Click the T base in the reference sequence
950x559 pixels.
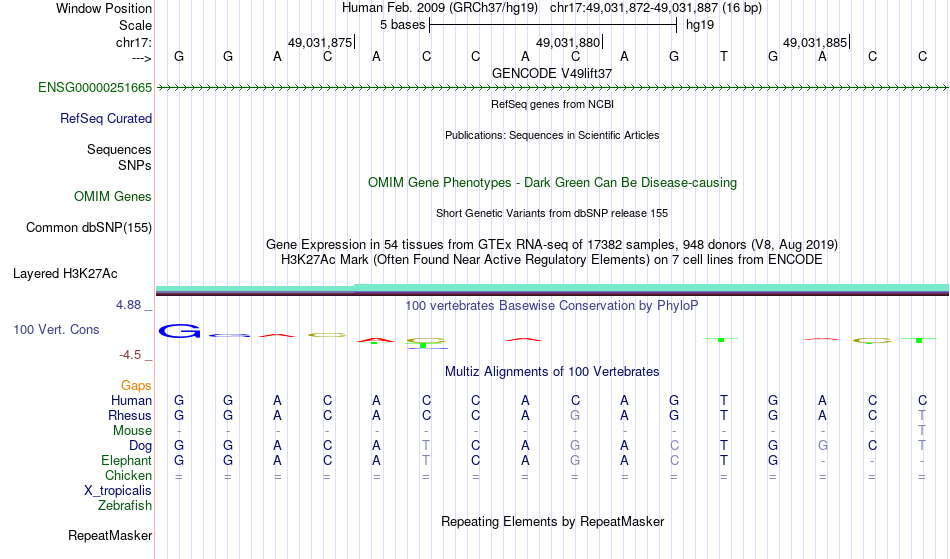(723, 56)
